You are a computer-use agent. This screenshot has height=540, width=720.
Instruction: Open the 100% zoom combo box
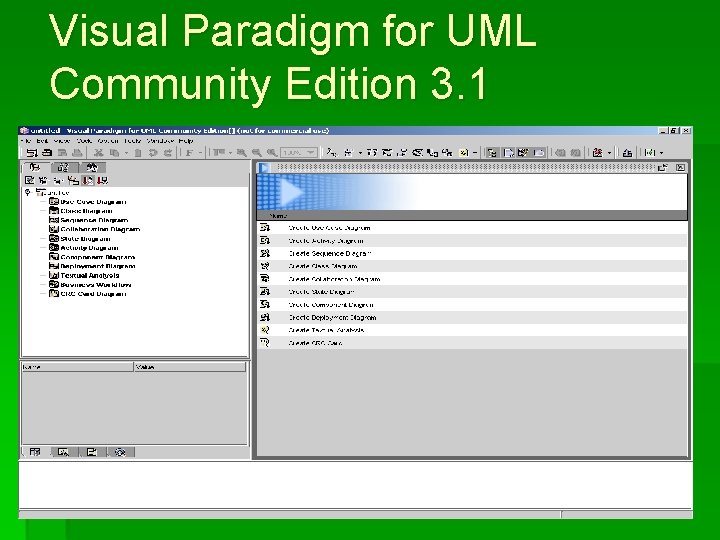tap(299, 152)
